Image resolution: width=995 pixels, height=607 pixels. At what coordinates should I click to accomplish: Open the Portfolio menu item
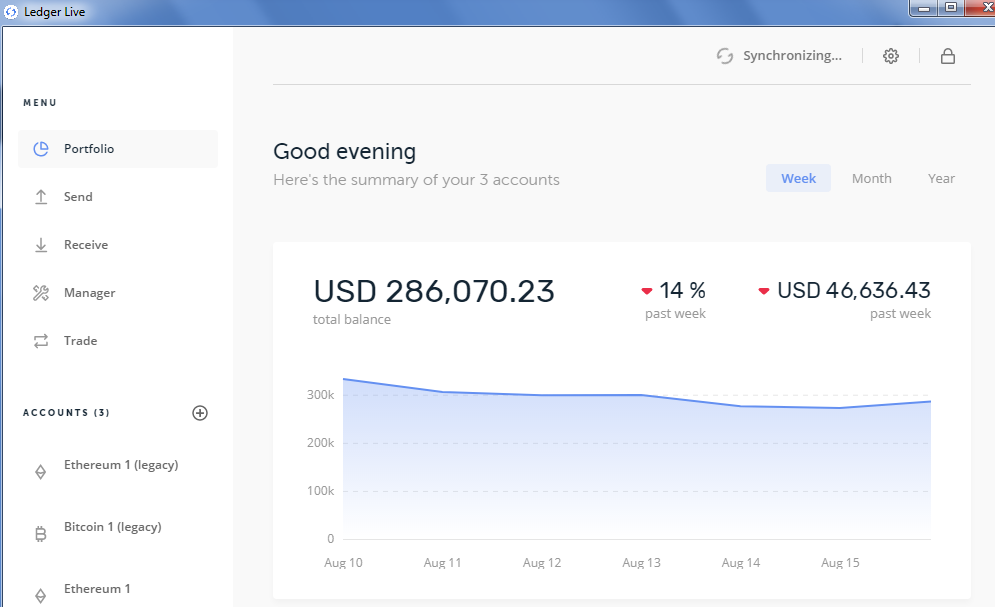pyautogui.click(x=118, y=149)
